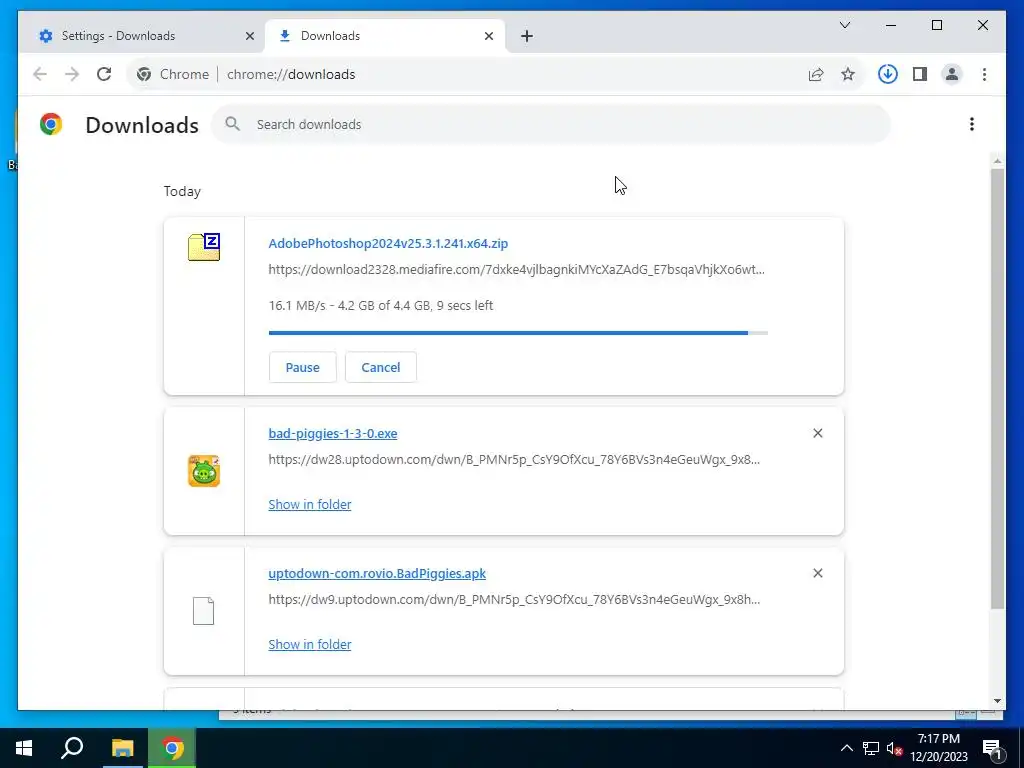Open a new tab with plus button
The width and height of the screenshot is (1024, 768).
point(527,37)
